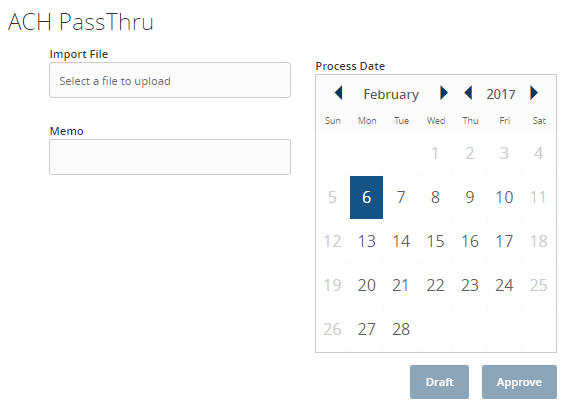Advance to next year arrow
Image resolution: width=577 pixels, height=406 pixels.
tap(534, 93)
